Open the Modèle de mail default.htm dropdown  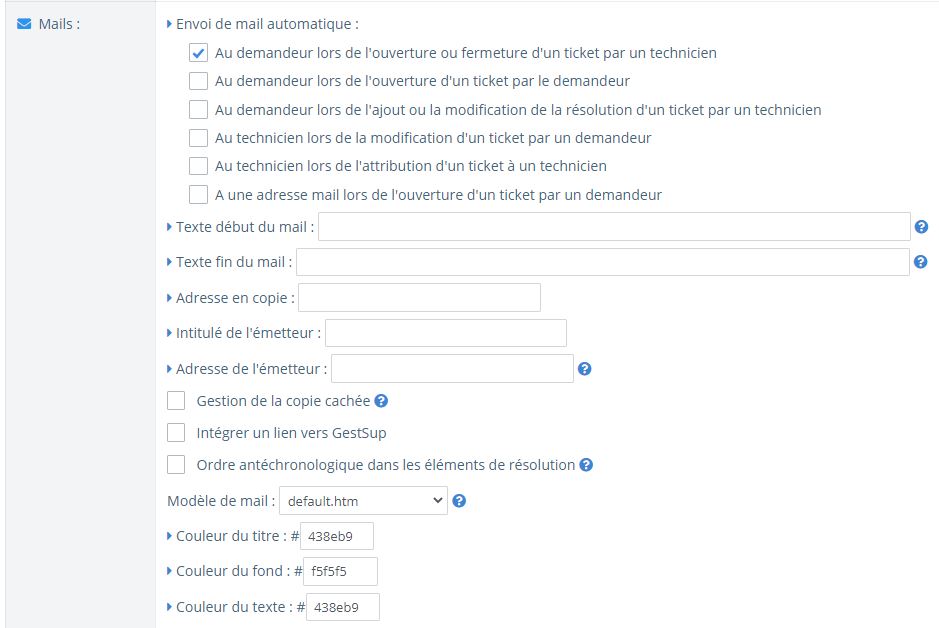[364, 500]
